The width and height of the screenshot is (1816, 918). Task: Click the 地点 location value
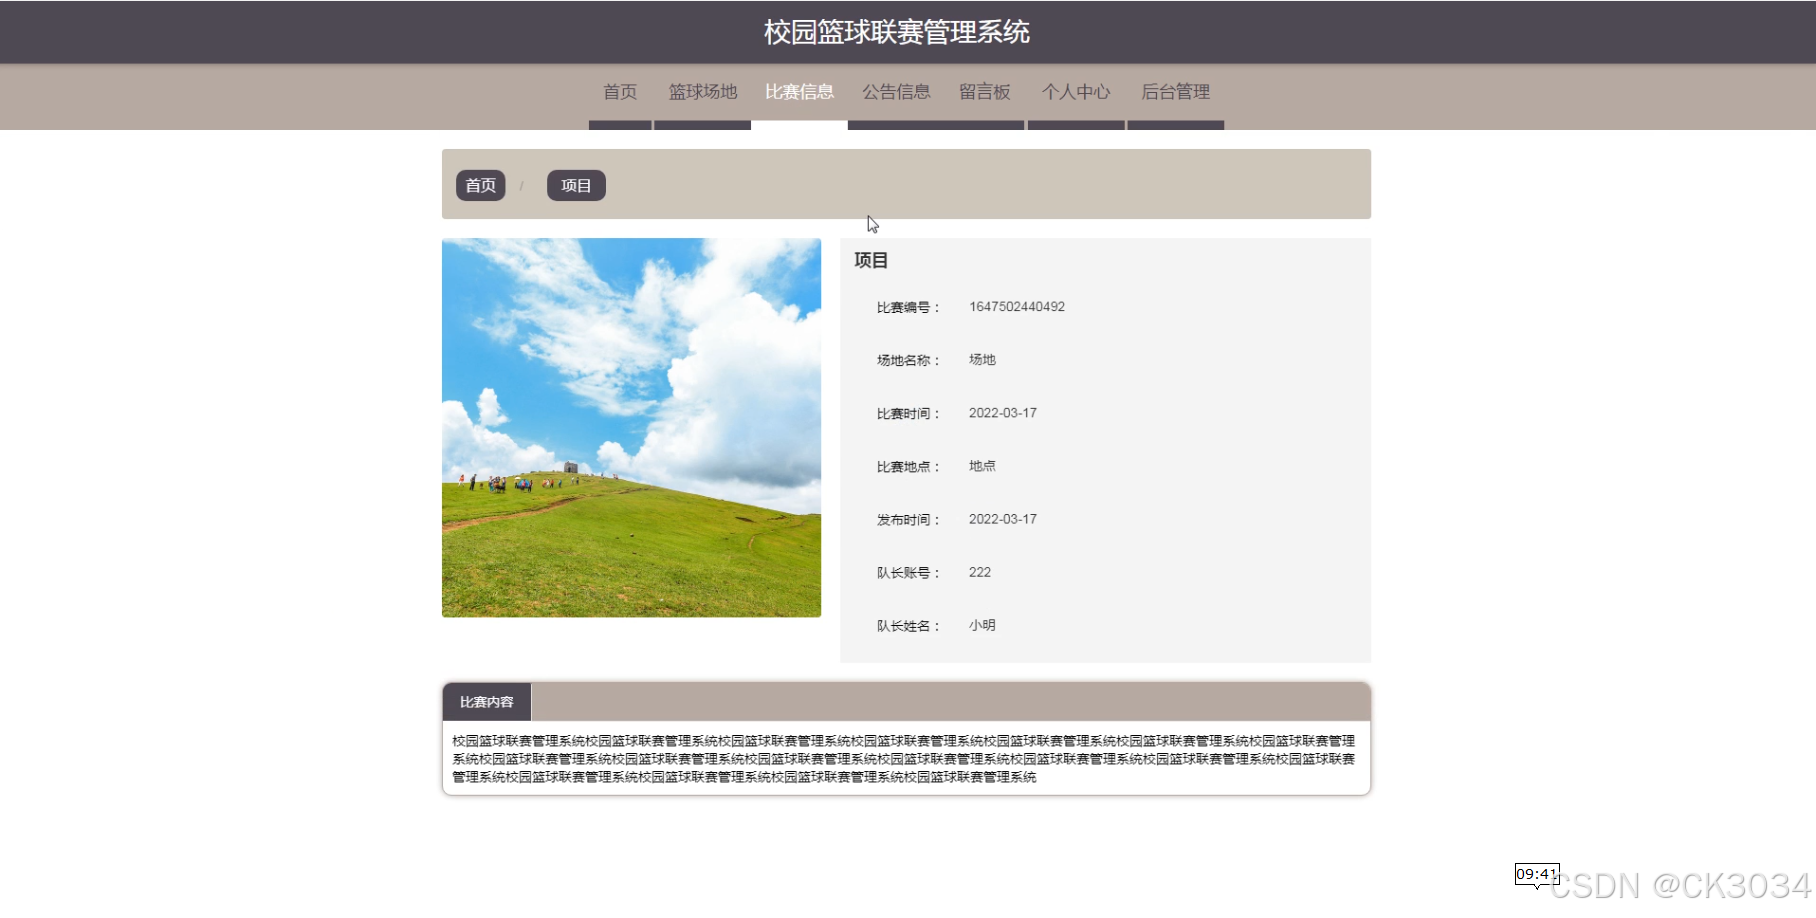(x=982, y=466)
